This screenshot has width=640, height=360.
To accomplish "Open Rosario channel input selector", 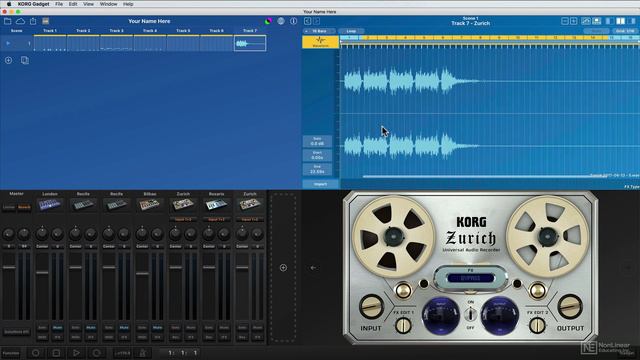I will 216,219.
